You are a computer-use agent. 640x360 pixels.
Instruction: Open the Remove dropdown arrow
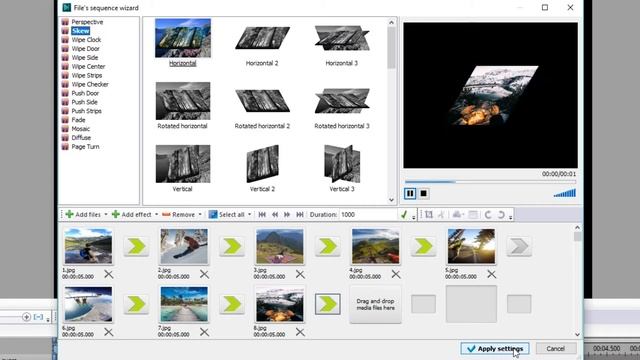pyautogui.click(x=200, y=215)
